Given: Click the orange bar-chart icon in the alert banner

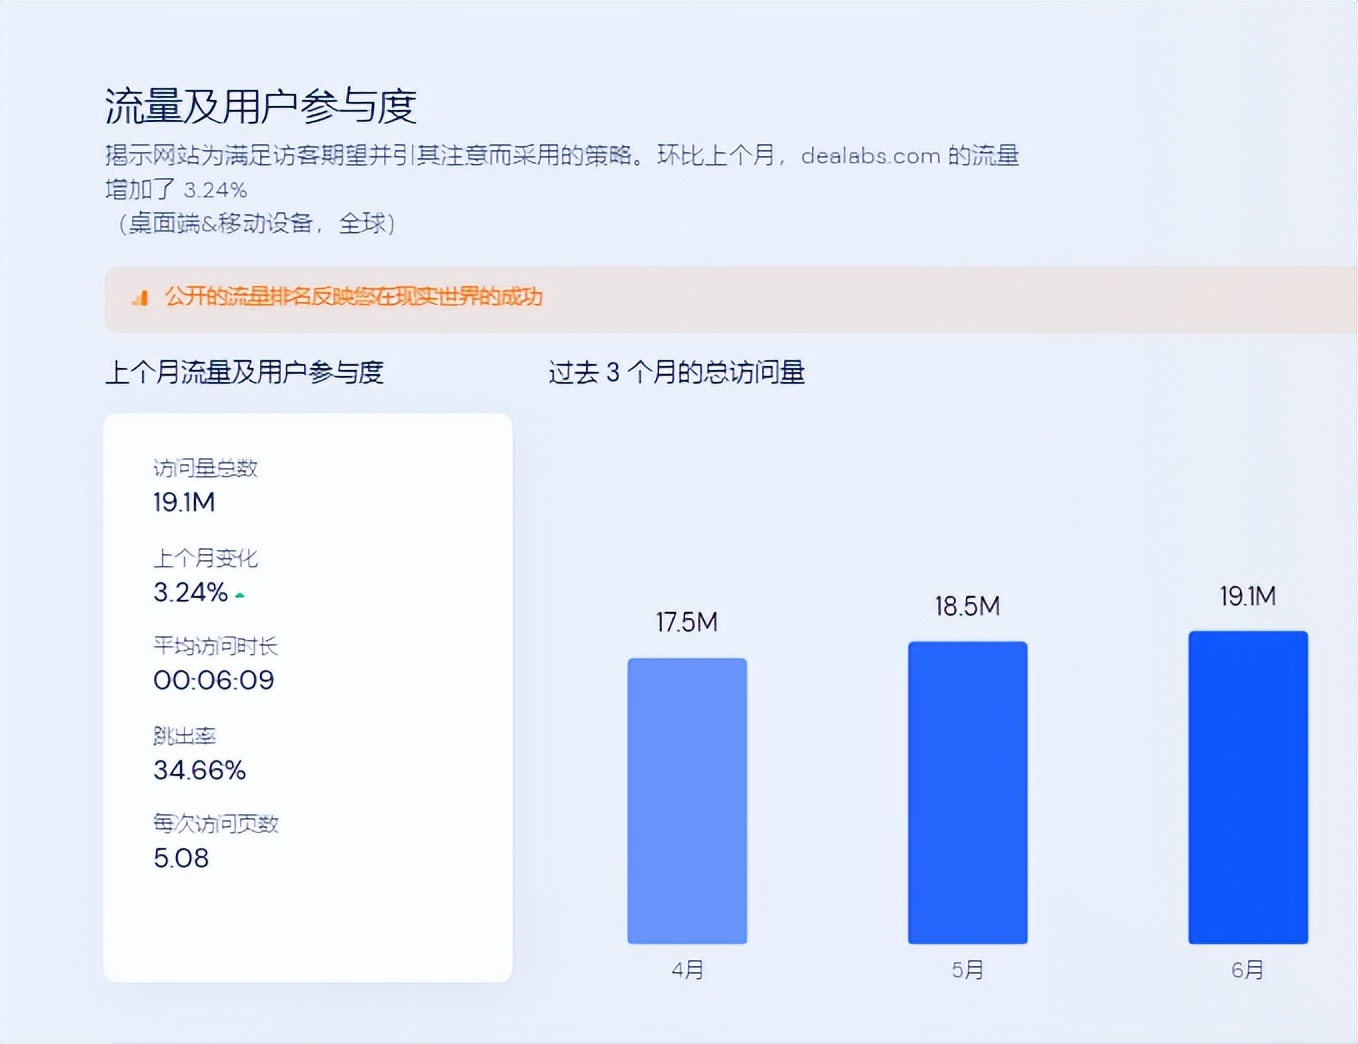Looking at the screenshot, I should 140,297.
